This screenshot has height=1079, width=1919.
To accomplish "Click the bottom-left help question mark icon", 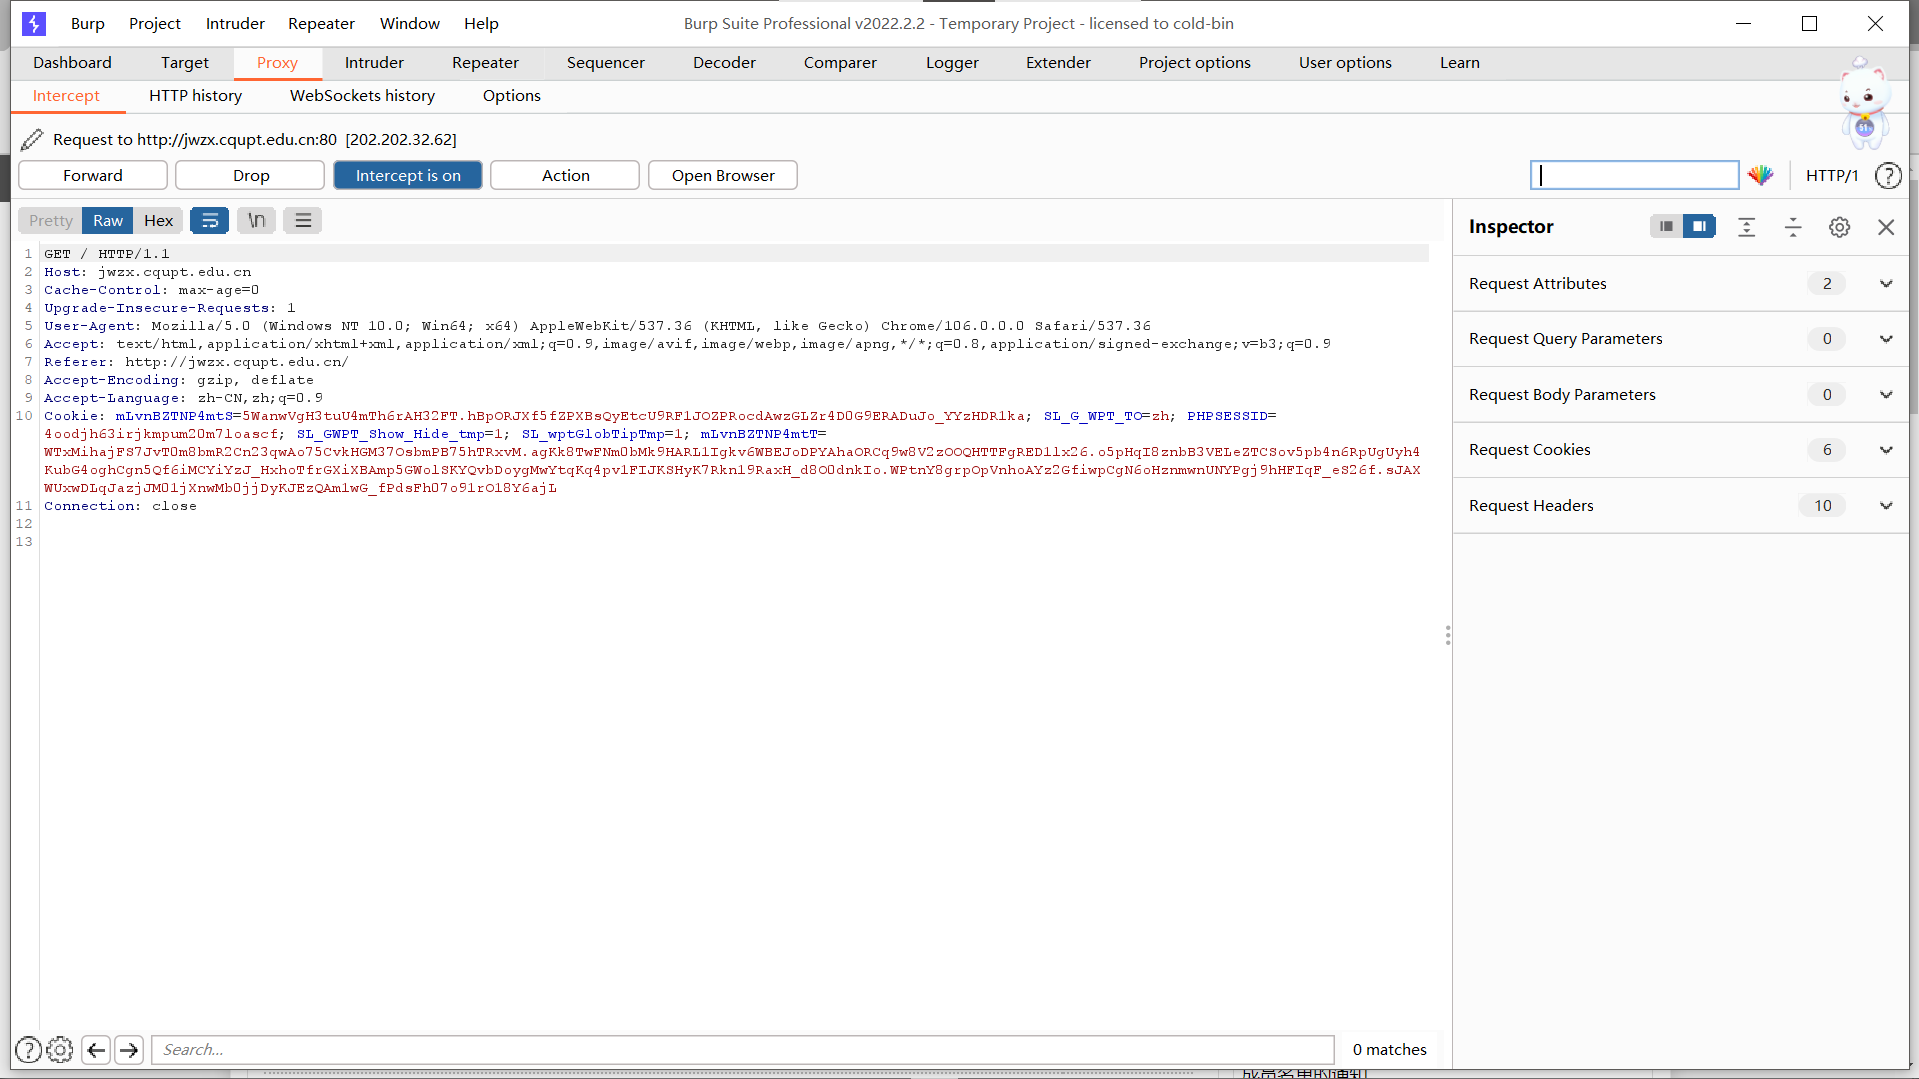I will point(29,1049).
